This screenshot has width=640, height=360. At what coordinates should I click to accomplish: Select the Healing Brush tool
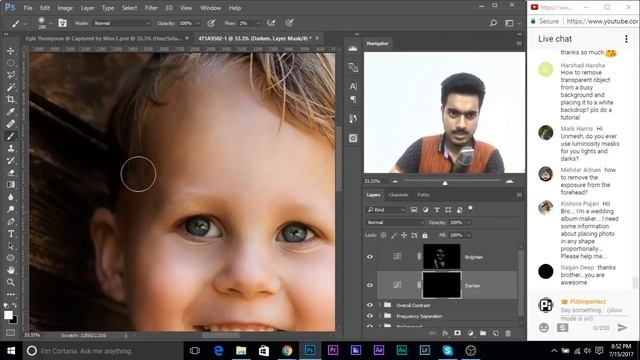click(11, 124)
